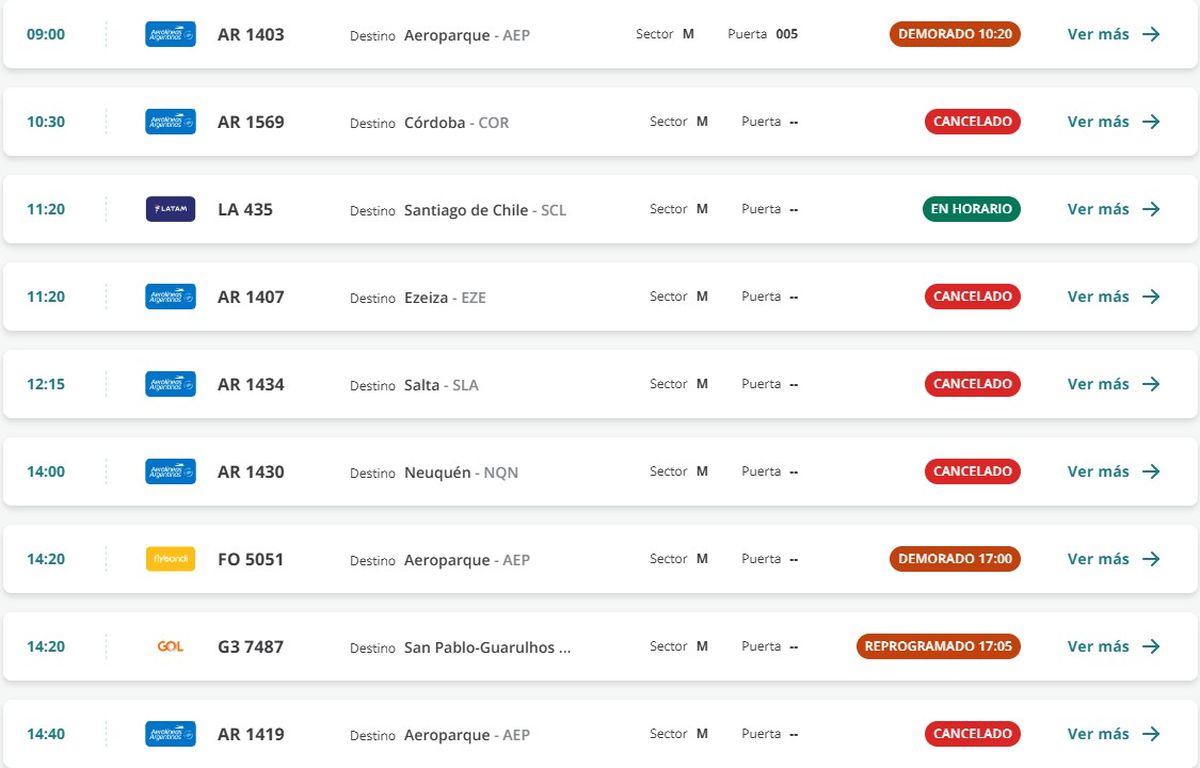The image size is (1200, 768).
Task: Select the Santiago de Chile - SCL destination
Action: tap(485, 210)
